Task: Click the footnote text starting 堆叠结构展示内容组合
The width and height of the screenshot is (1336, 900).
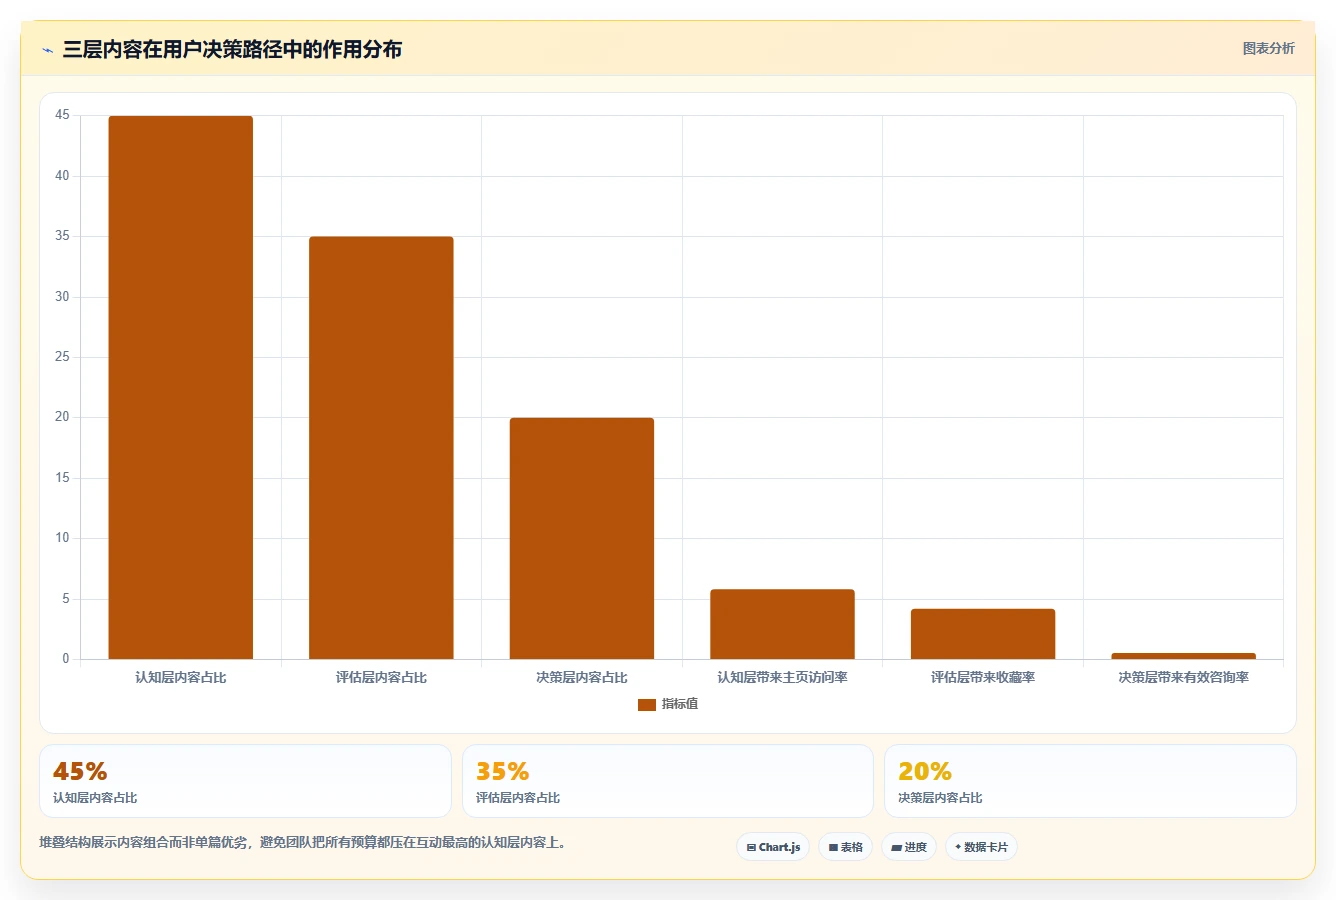Action: (305, 843)
